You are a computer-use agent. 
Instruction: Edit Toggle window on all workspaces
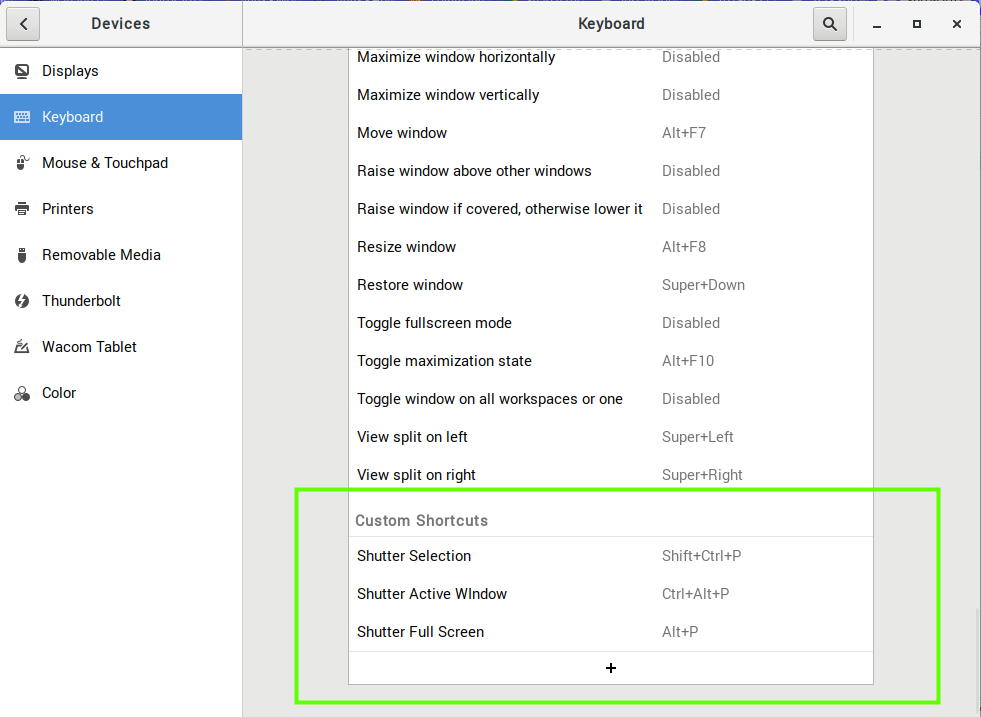point(611,399)
